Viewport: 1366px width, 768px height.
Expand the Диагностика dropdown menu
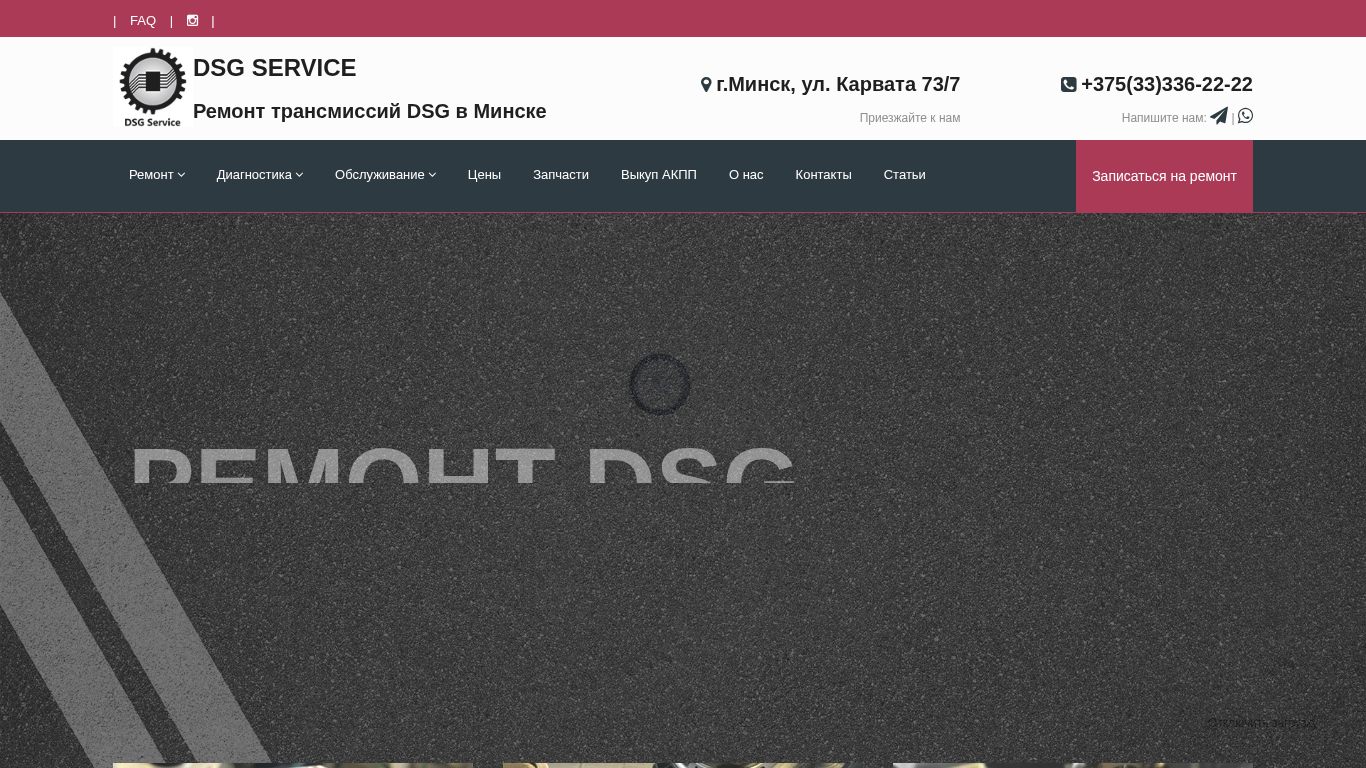tap(260, 175)
